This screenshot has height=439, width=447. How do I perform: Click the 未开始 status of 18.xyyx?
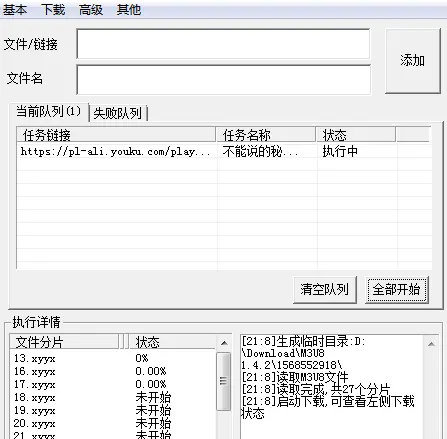point(153,397)
